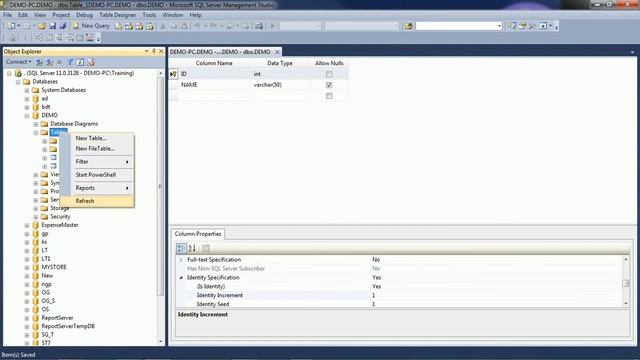This screenshot has height=360, width=640.
Task: Expand the System Databases node
Action: (27, 90)
